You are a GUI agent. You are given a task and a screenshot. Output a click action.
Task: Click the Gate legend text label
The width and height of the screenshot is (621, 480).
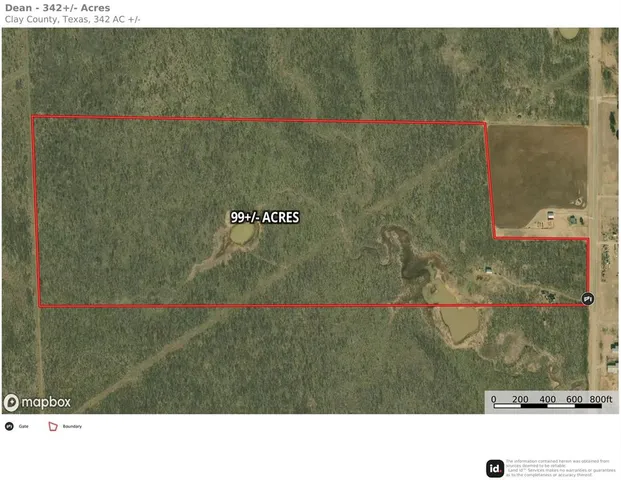[23, 426]
